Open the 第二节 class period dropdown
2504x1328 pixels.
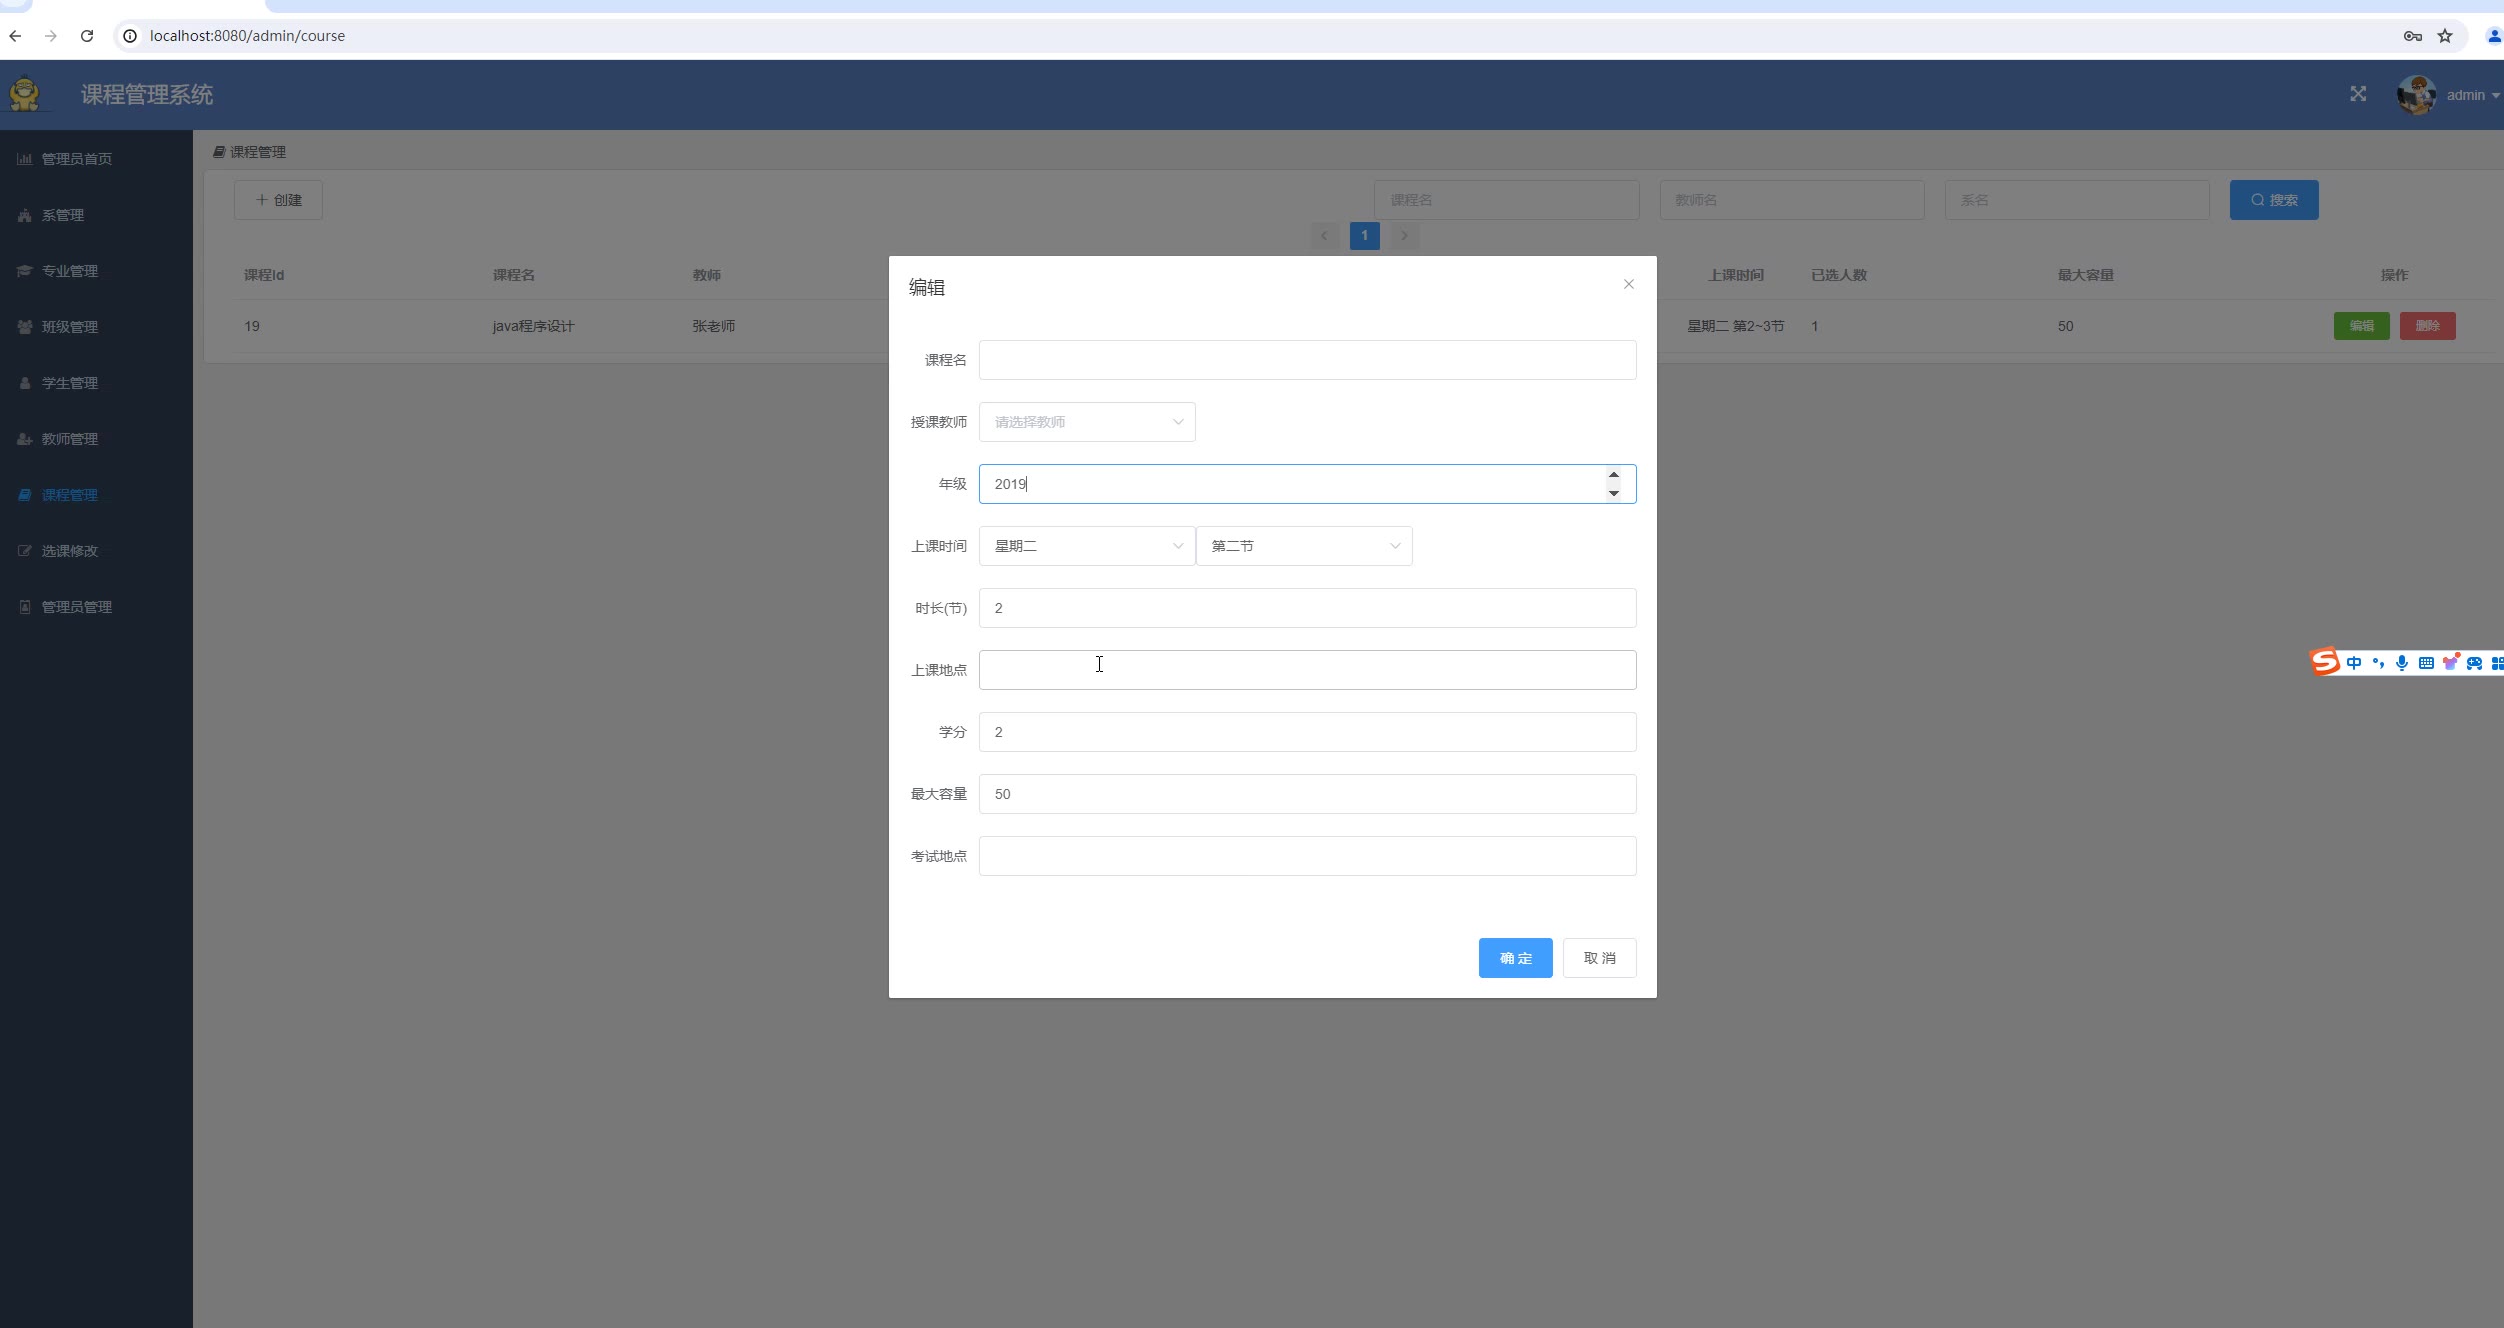1303,546
